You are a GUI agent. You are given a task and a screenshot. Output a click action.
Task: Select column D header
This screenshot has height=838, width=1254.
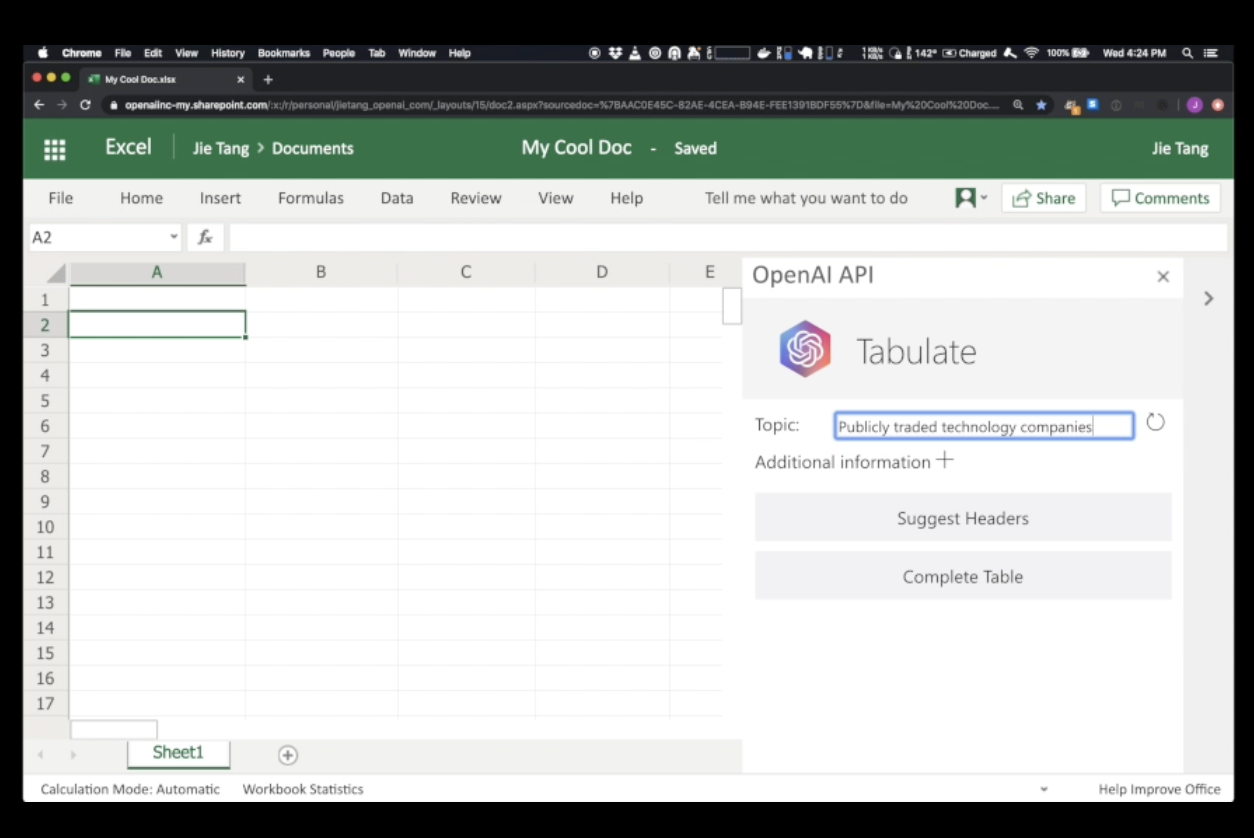[x=602, y=272]
